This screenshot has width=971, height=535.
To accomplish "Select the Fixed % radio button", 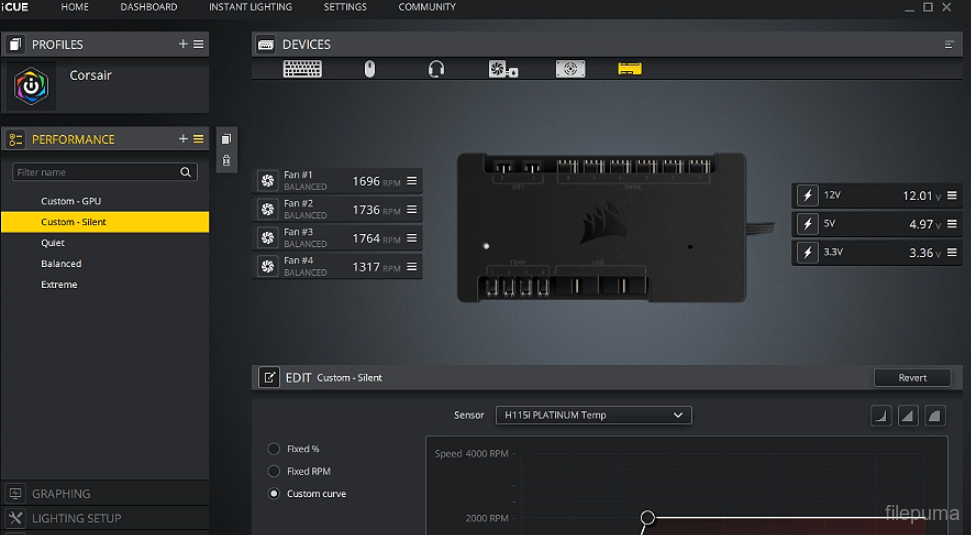I will (274, 449).
